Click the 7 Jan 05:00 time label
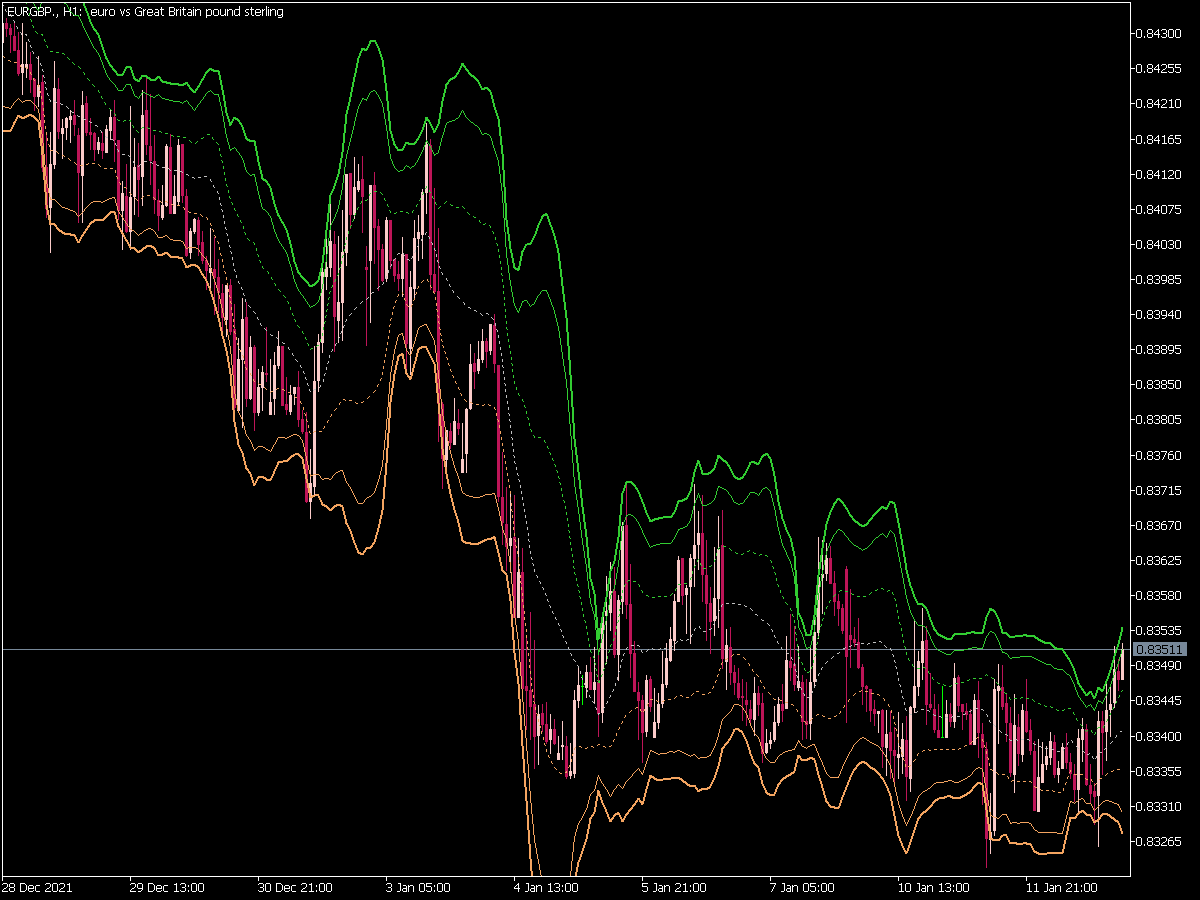This screenshot has width=1200, height=900. click(803, 887)
